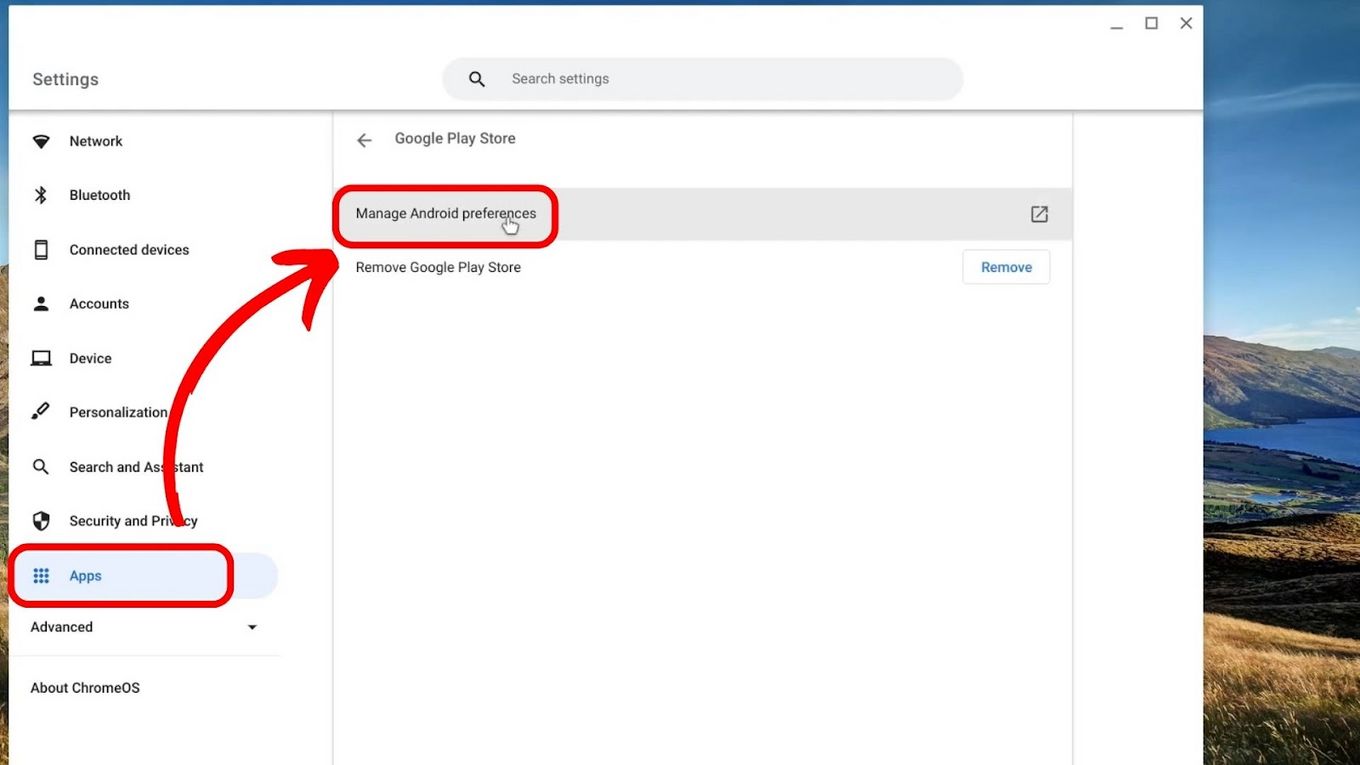Click the external link icon beside Manage Android preferences

click(x=1038, y=213)
